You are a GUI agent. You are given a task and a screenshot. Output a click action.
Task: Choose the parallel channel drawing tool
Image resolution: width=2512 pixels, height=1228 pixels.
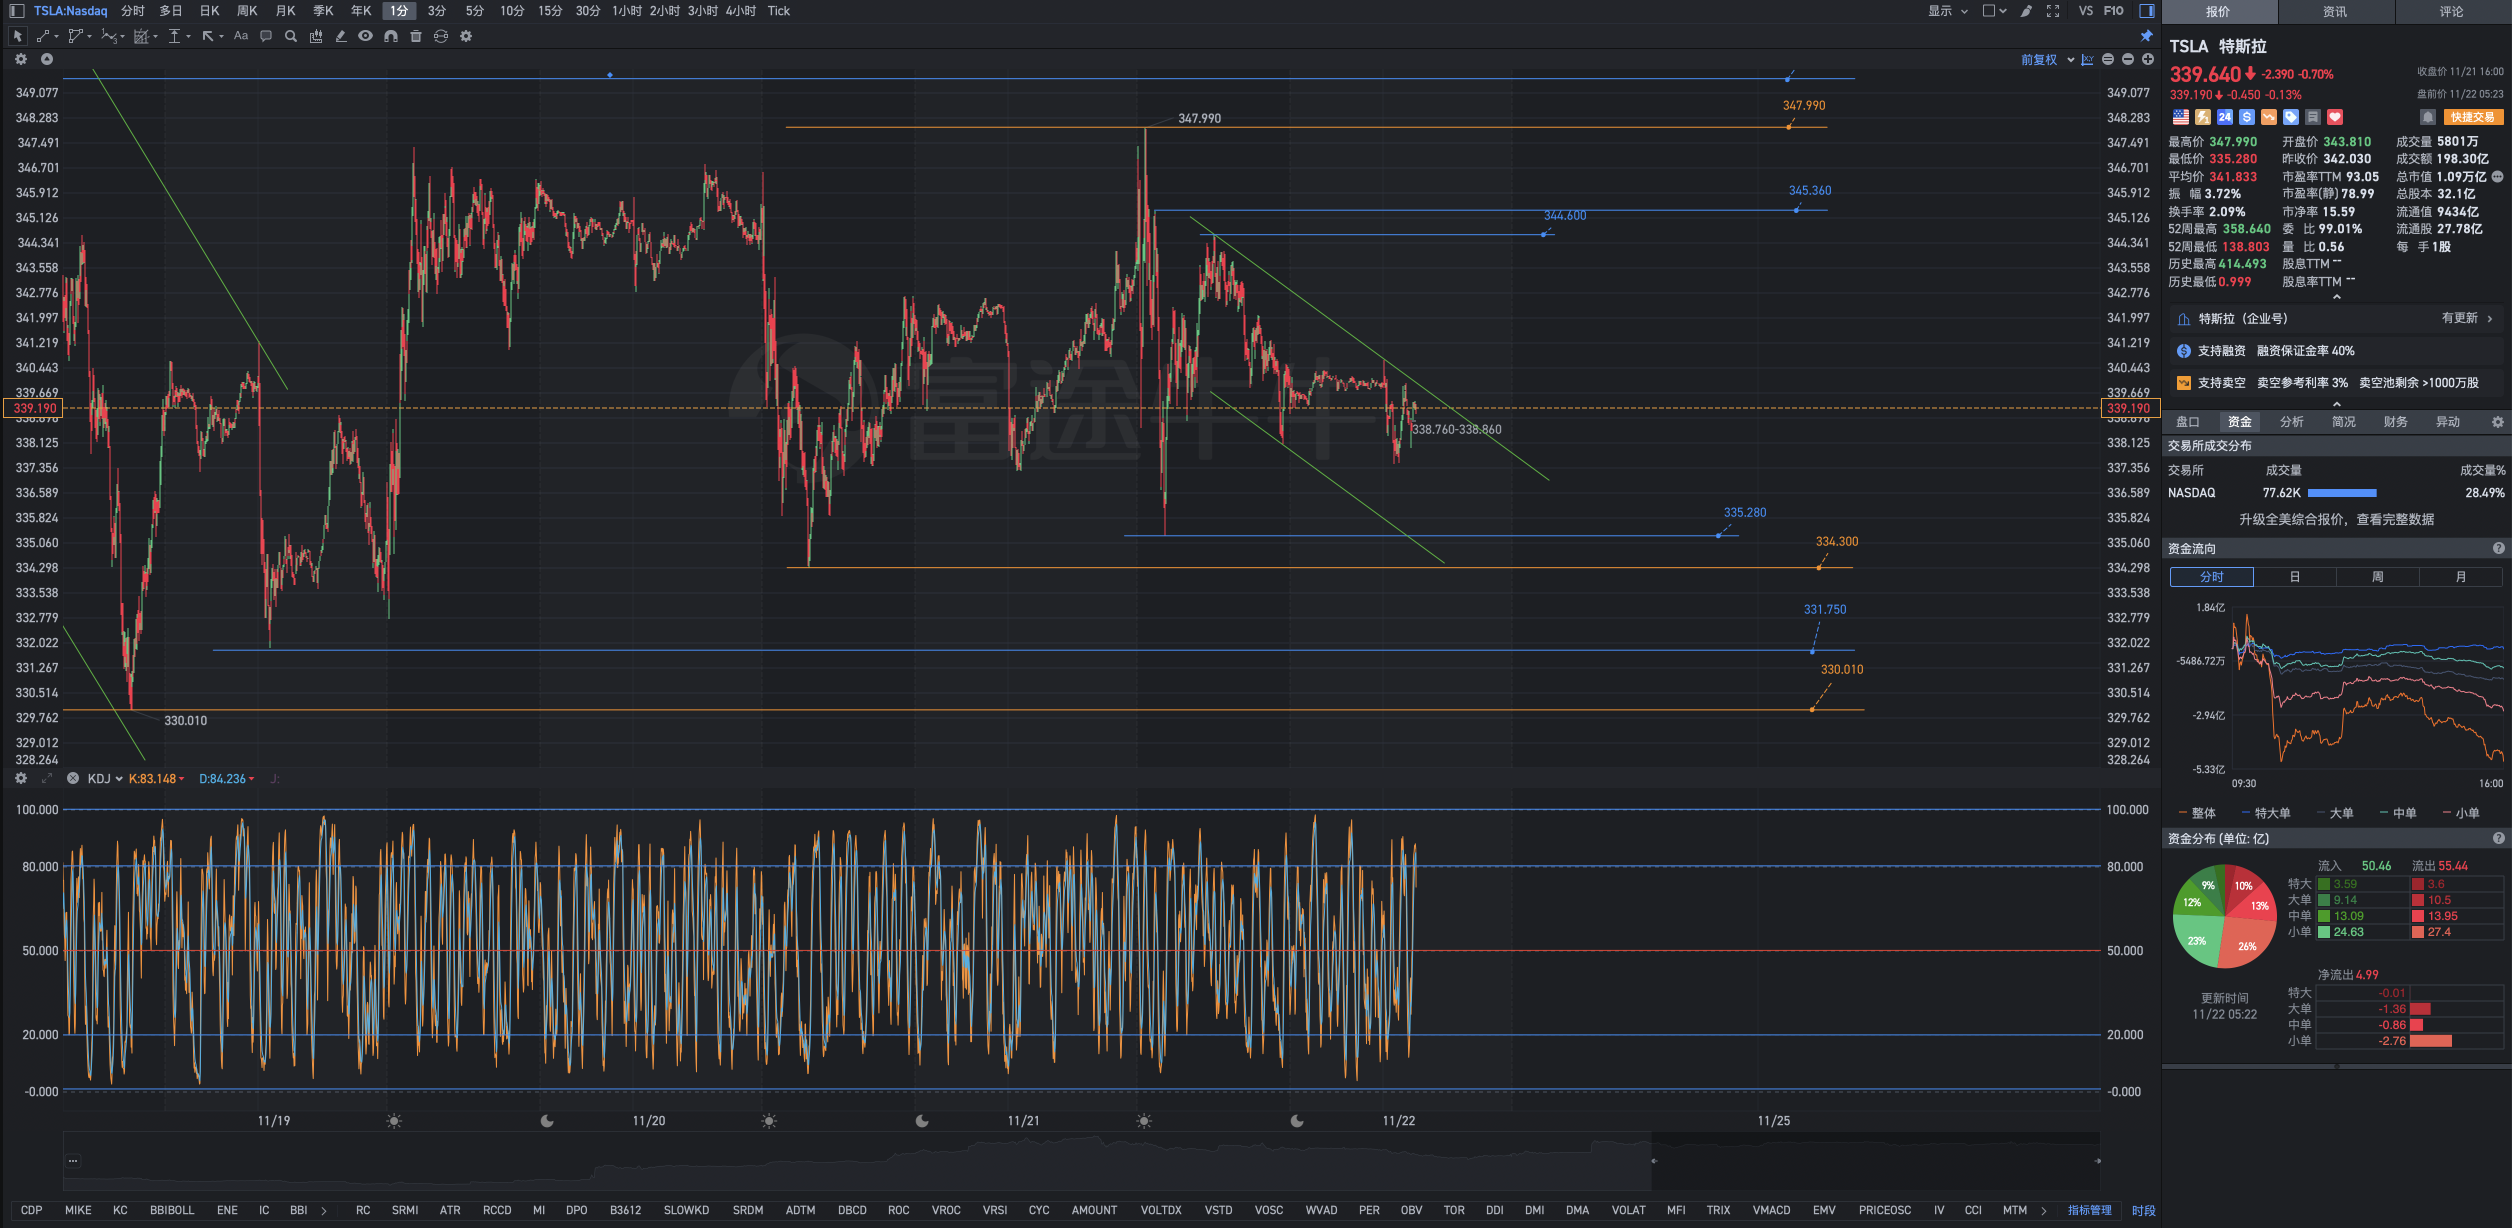click(x=76, y=36)
